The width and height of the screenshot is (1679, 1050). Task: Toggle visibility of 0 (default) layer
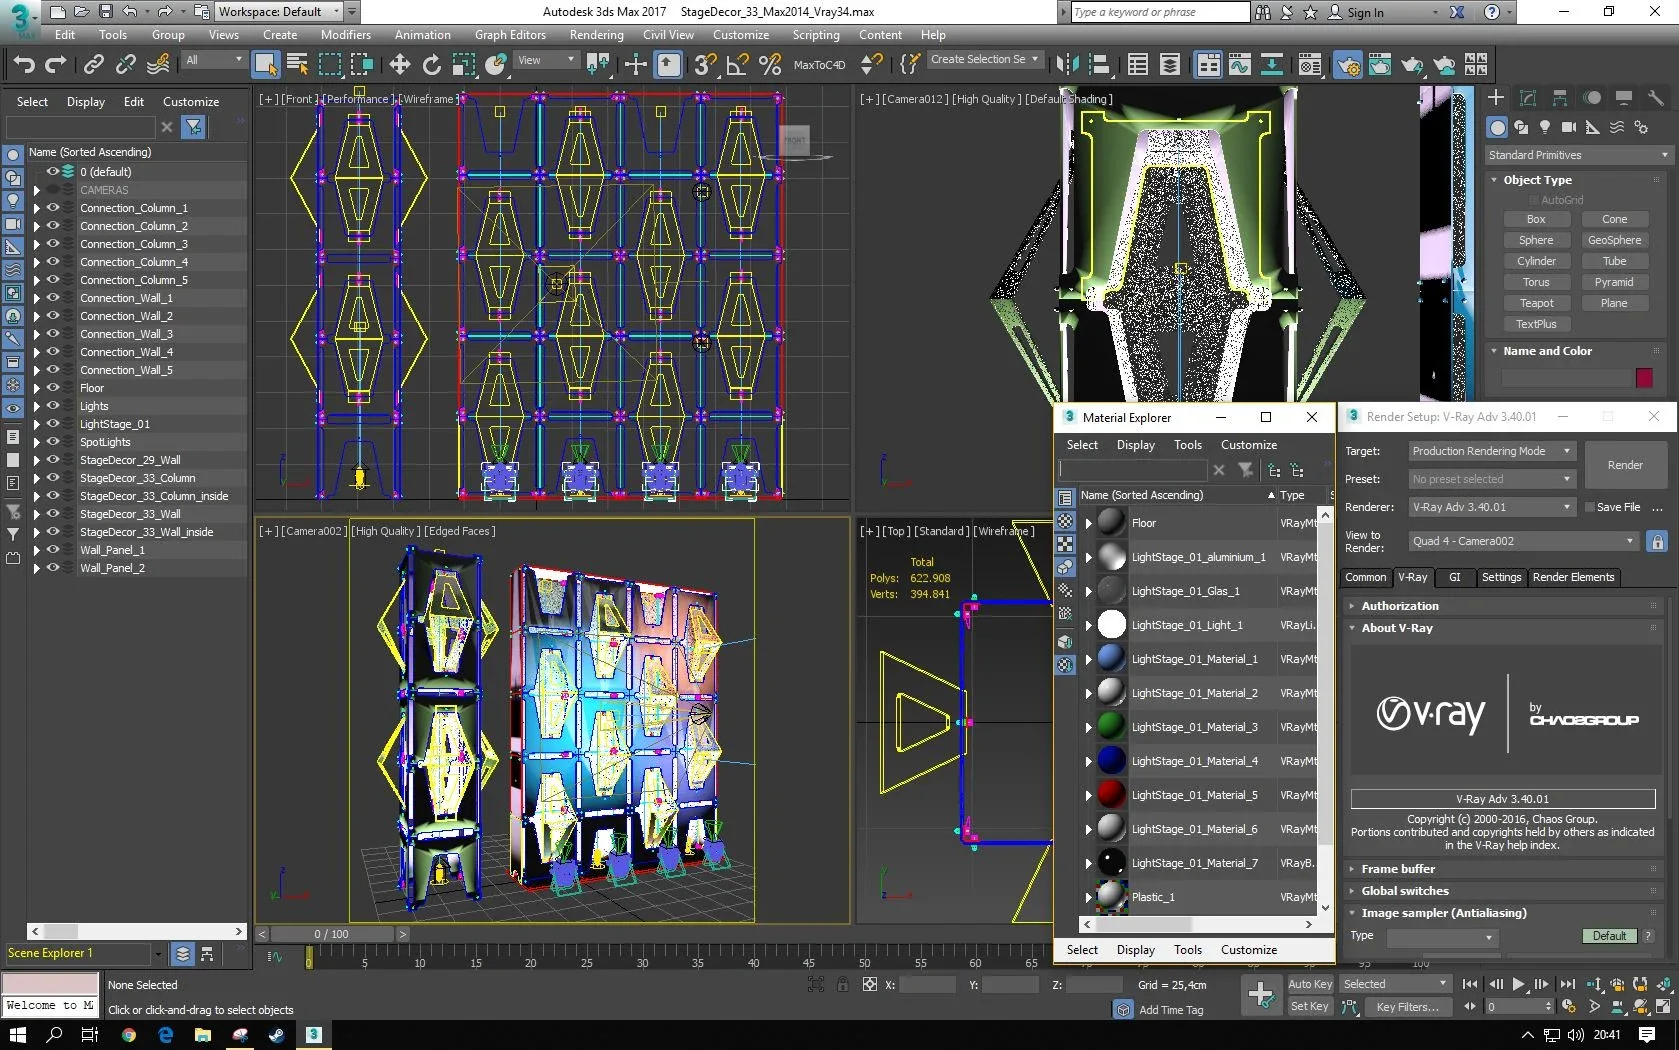pyautogui.click(x=52, y=172)
